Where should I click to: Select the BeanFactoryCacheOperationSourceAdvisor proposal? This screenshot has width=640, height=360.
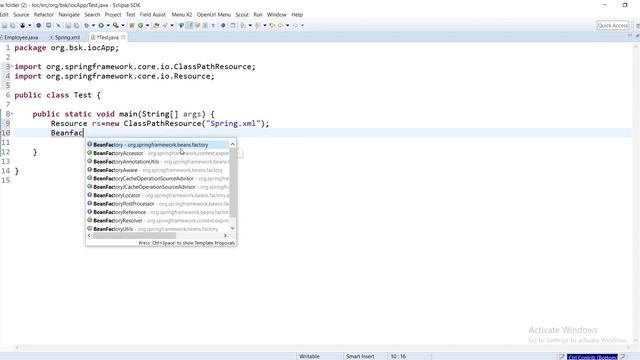point(158,178)
